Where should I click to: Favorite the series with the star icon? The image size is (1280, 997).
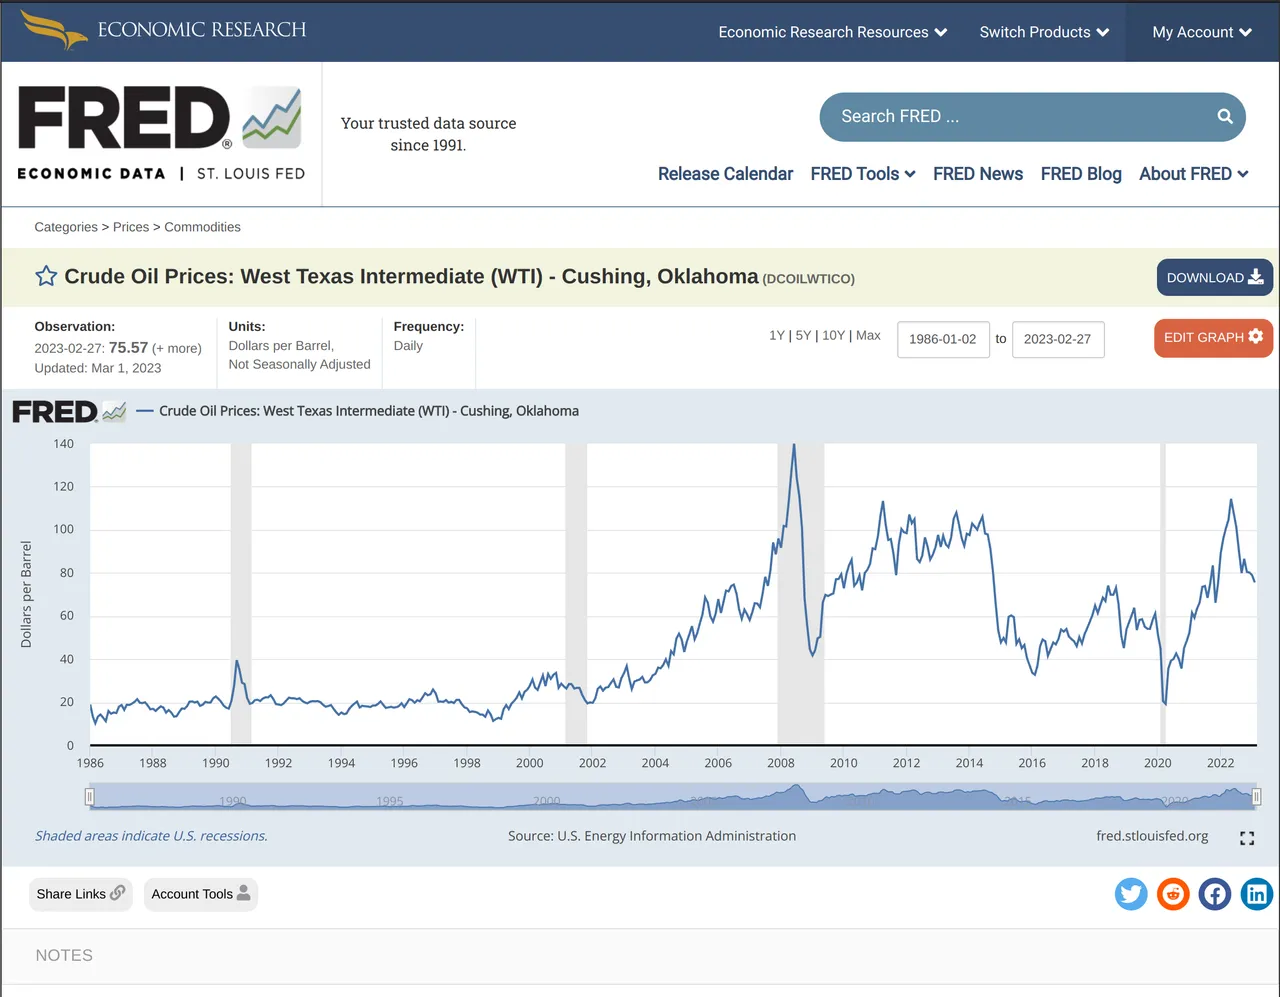(46, 276)
